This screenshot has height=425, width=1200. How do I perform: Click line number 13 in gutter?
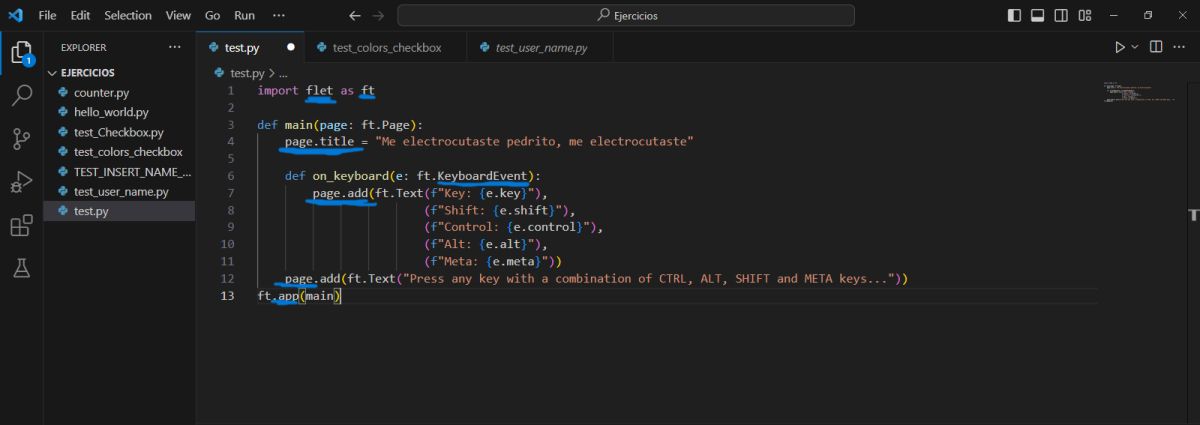pos(227,296)
